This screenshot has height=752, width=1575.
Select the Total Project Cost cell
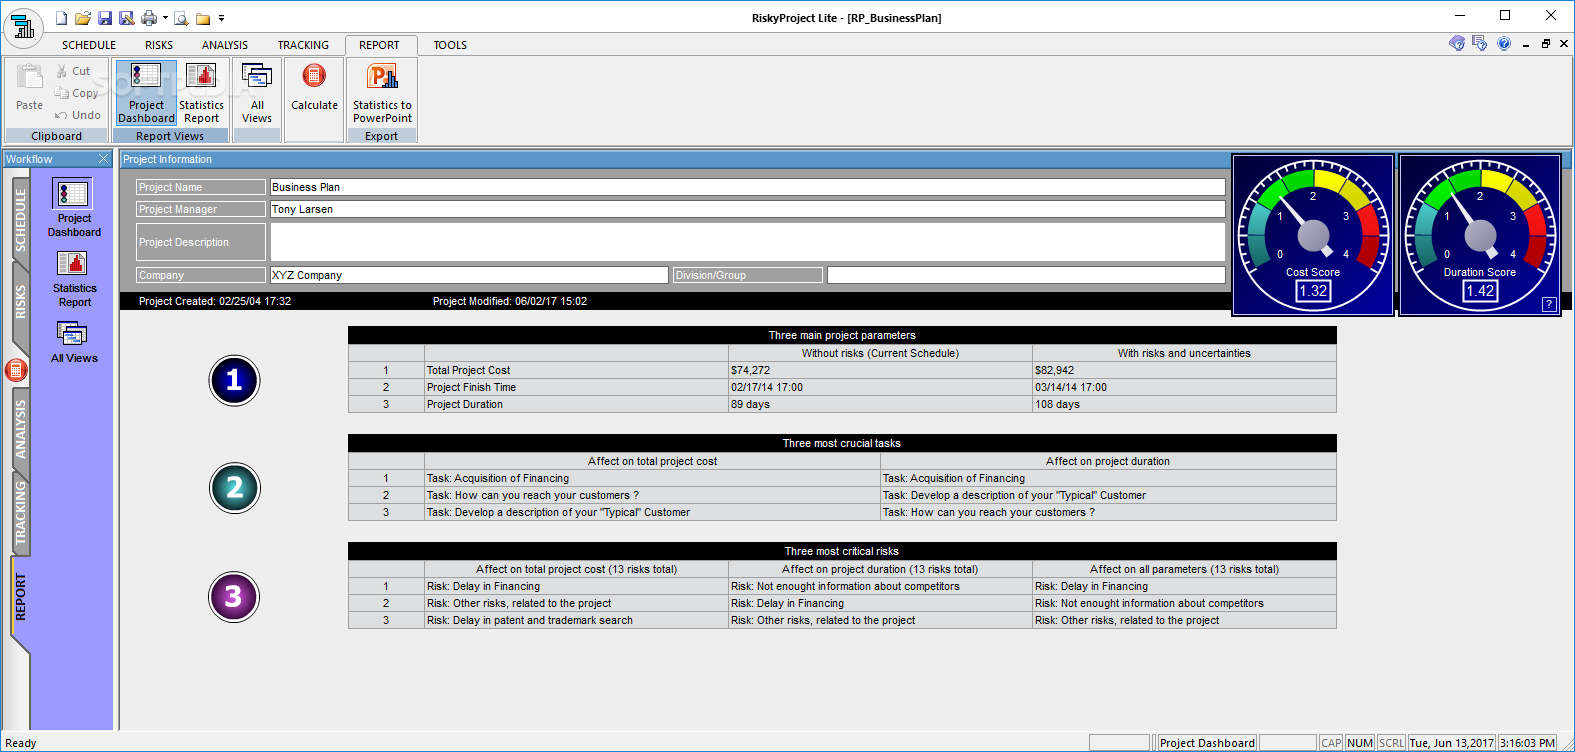pos(576,370)
